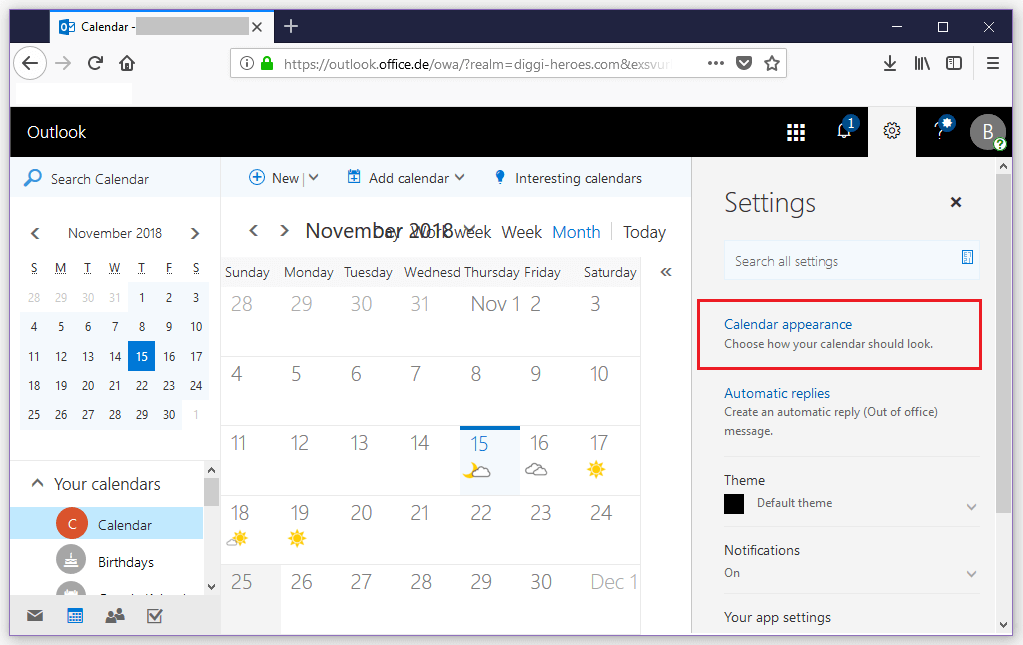Switch to Week view
The height and width of the screenshot is (645, 1023).
[x=521, y=232]
